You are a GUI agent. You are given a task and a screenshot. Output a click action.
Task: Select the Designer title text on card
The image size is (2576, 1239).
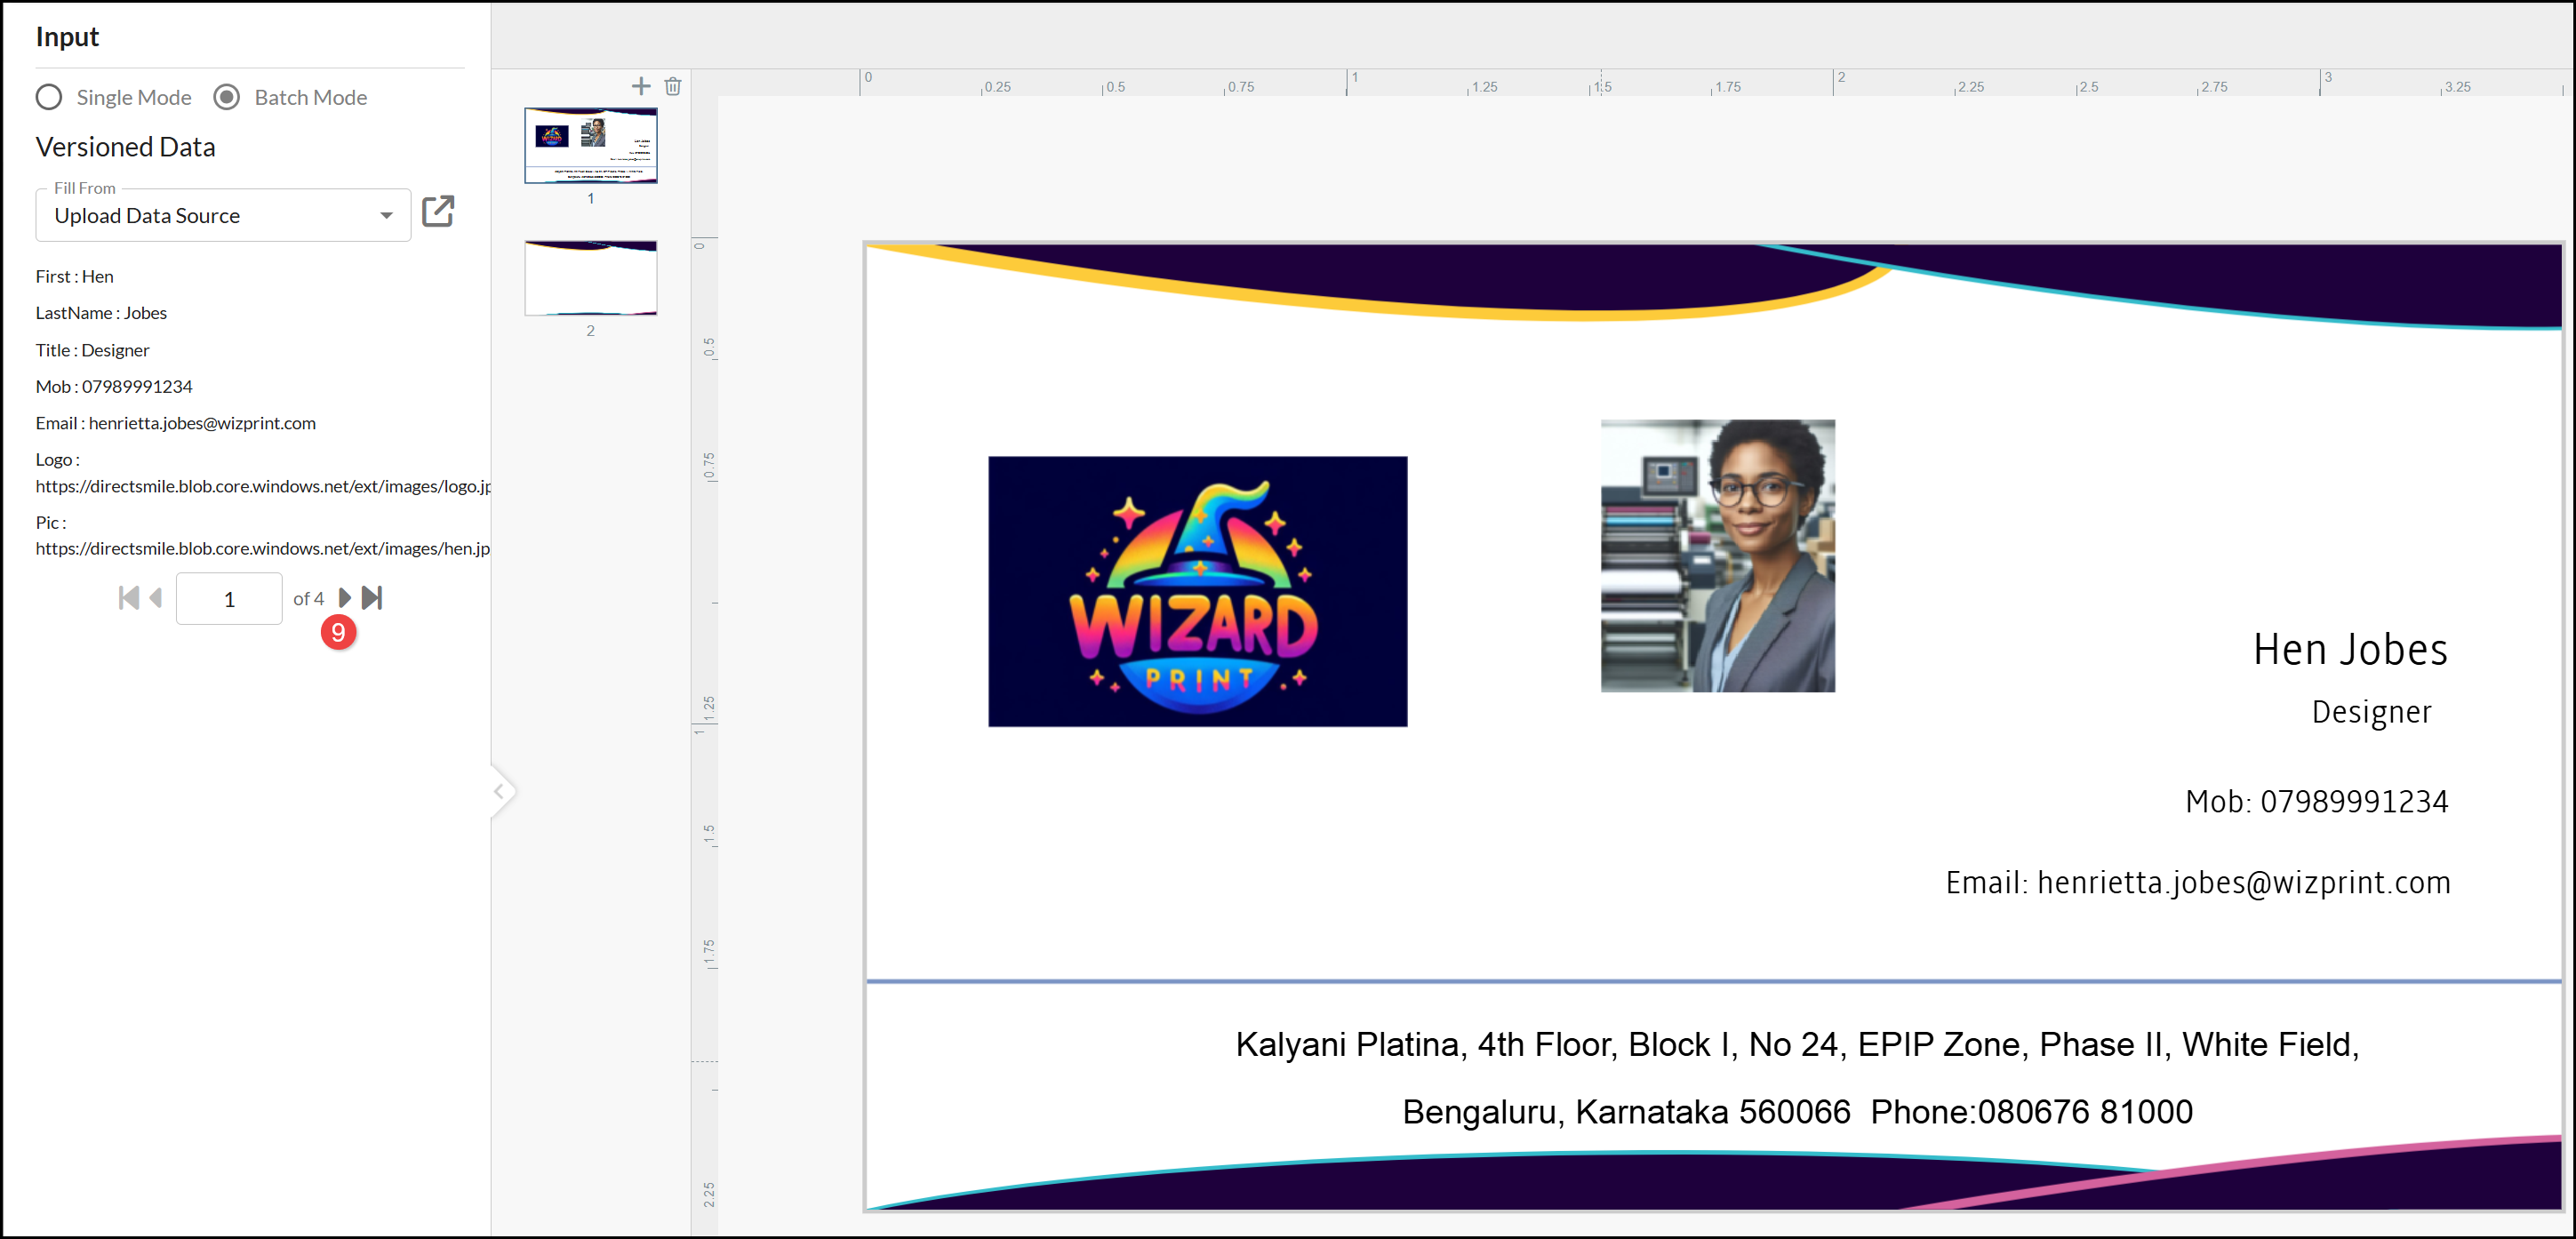[x=2370, y=712]
